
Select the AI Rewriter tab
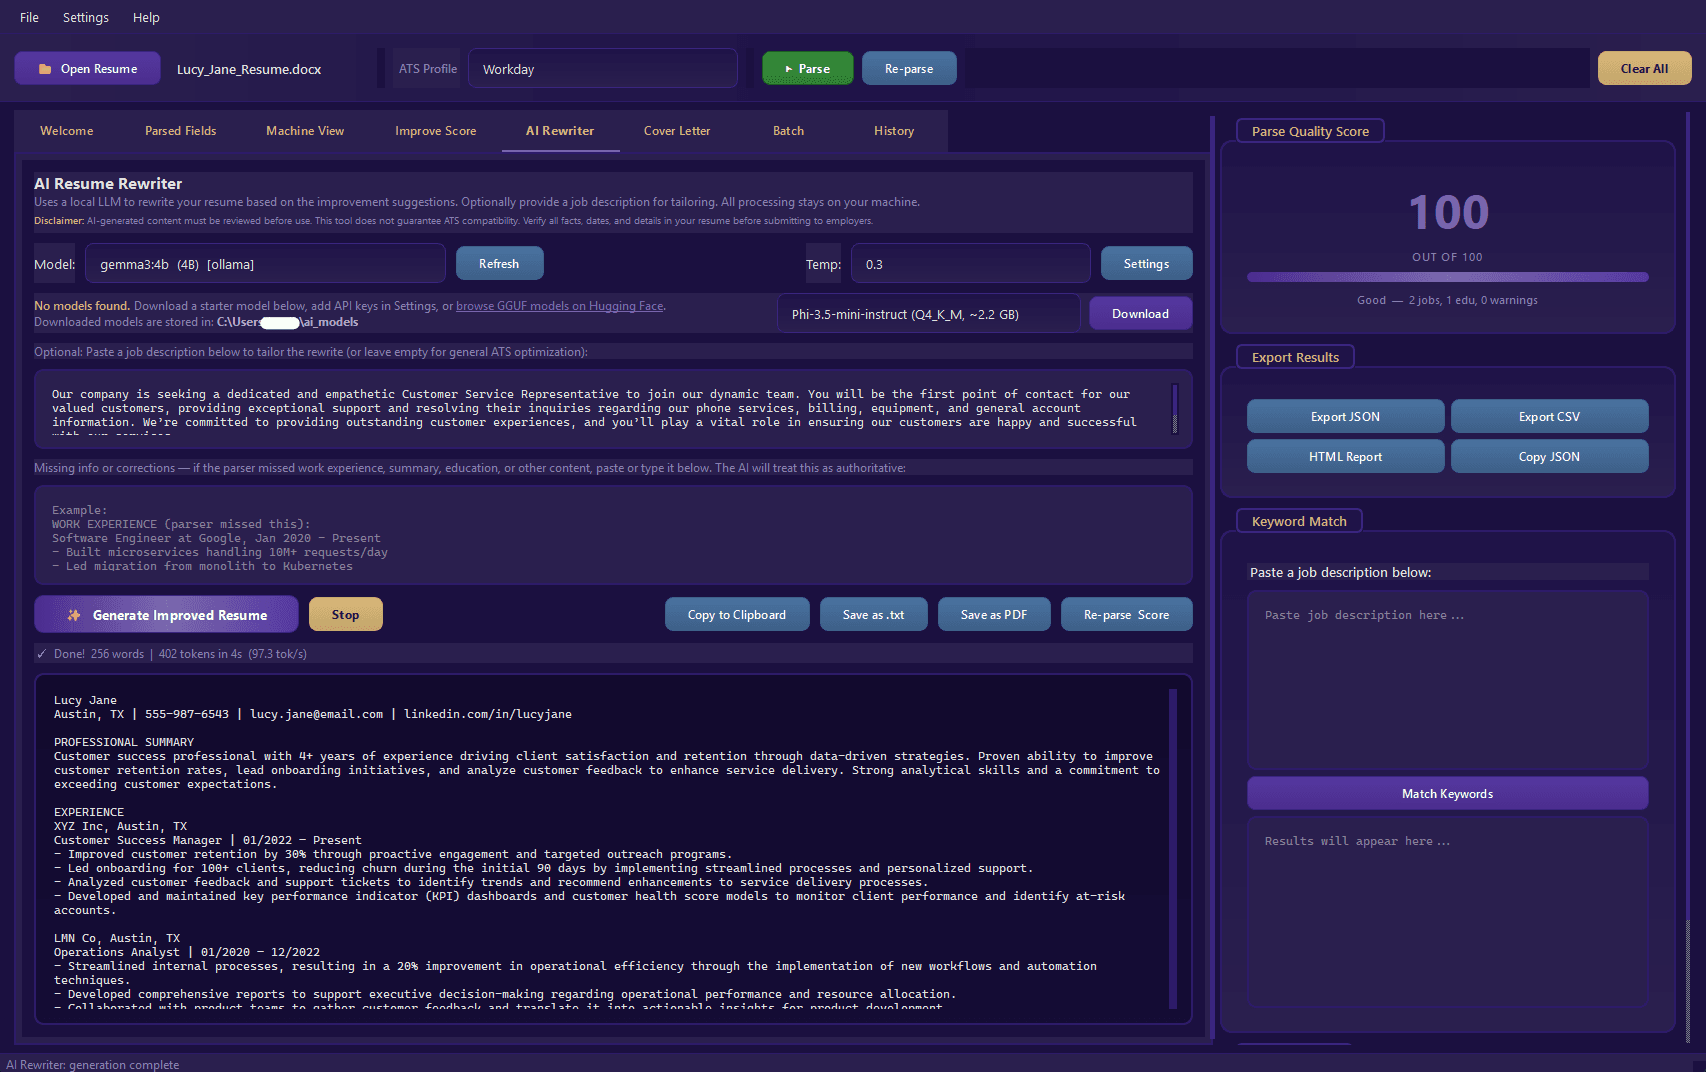point(560,131)
